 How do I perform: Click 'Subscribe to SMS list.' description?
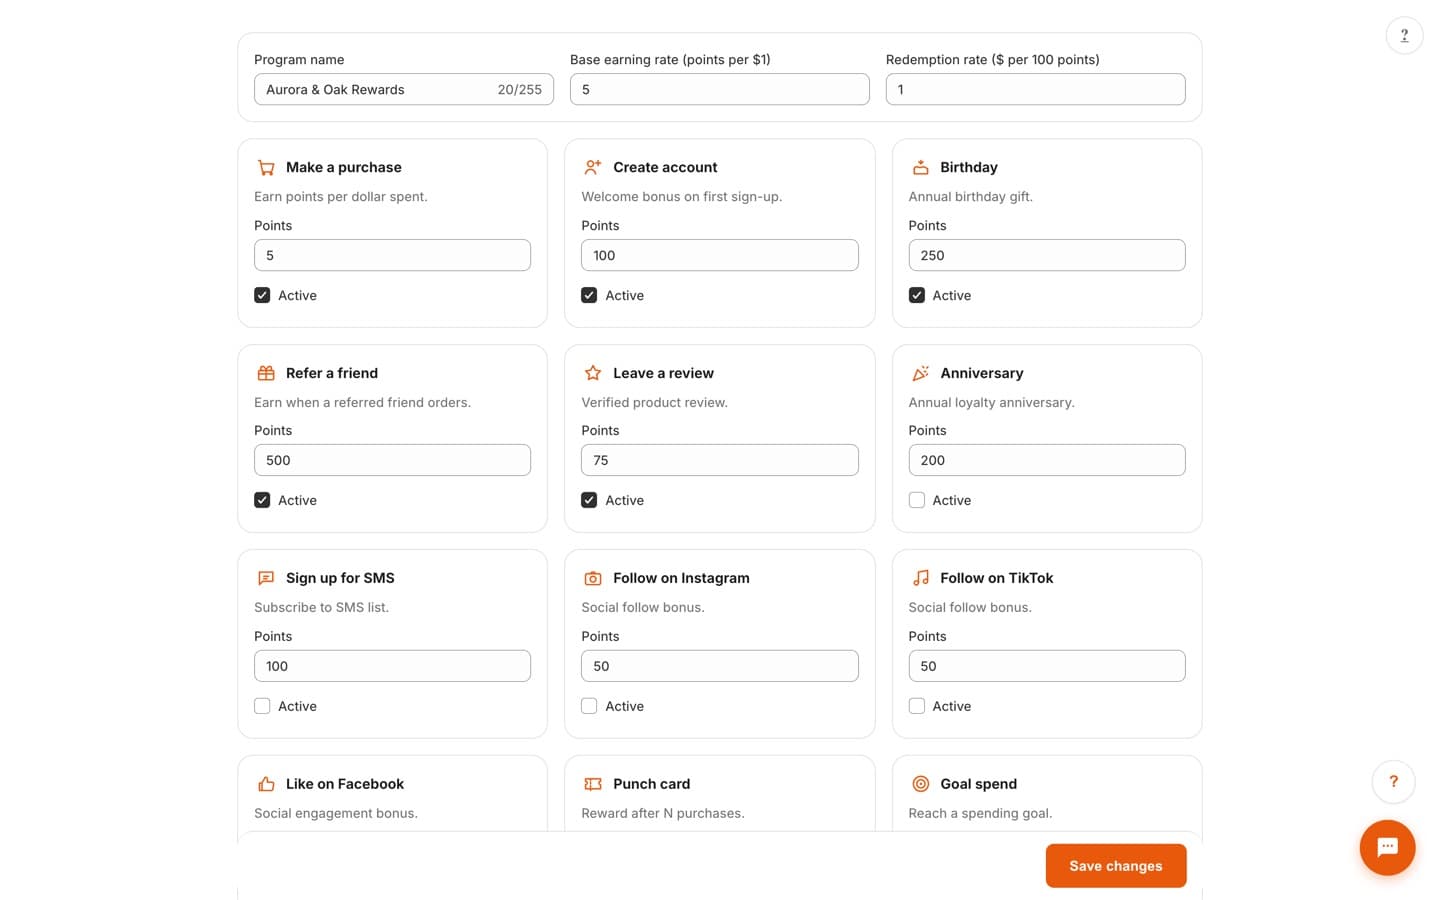pos(322,607)
